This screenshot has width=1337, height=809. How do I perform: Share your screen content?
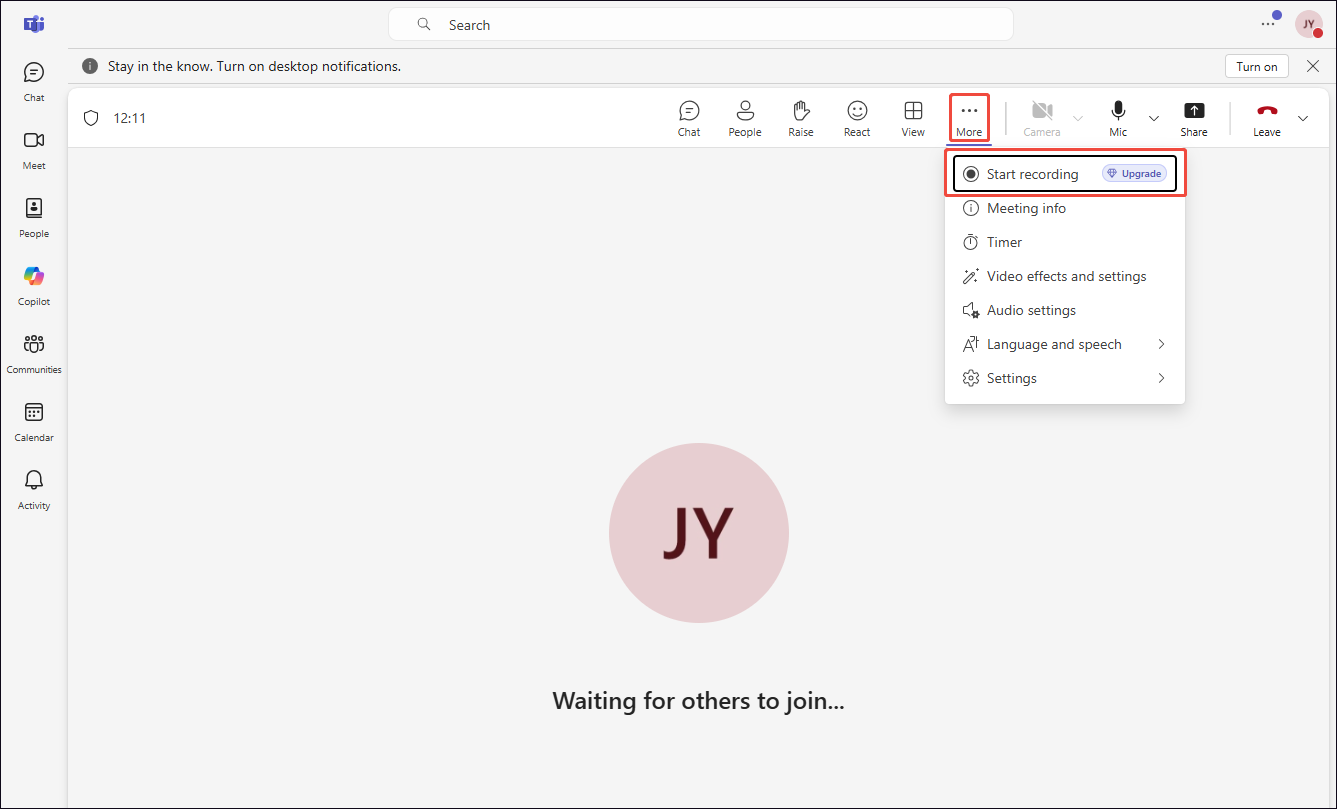click(x=1193, y=118)
